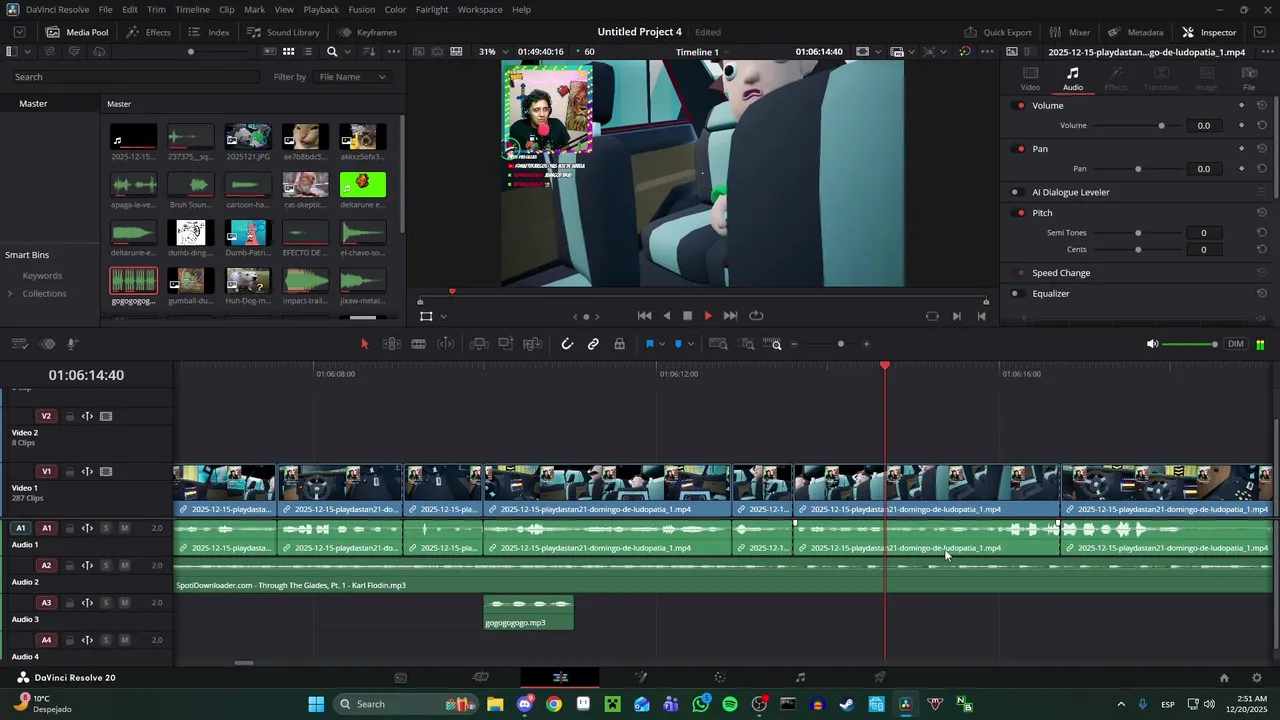Solo track Audio 3

click(x=106, y=603)
